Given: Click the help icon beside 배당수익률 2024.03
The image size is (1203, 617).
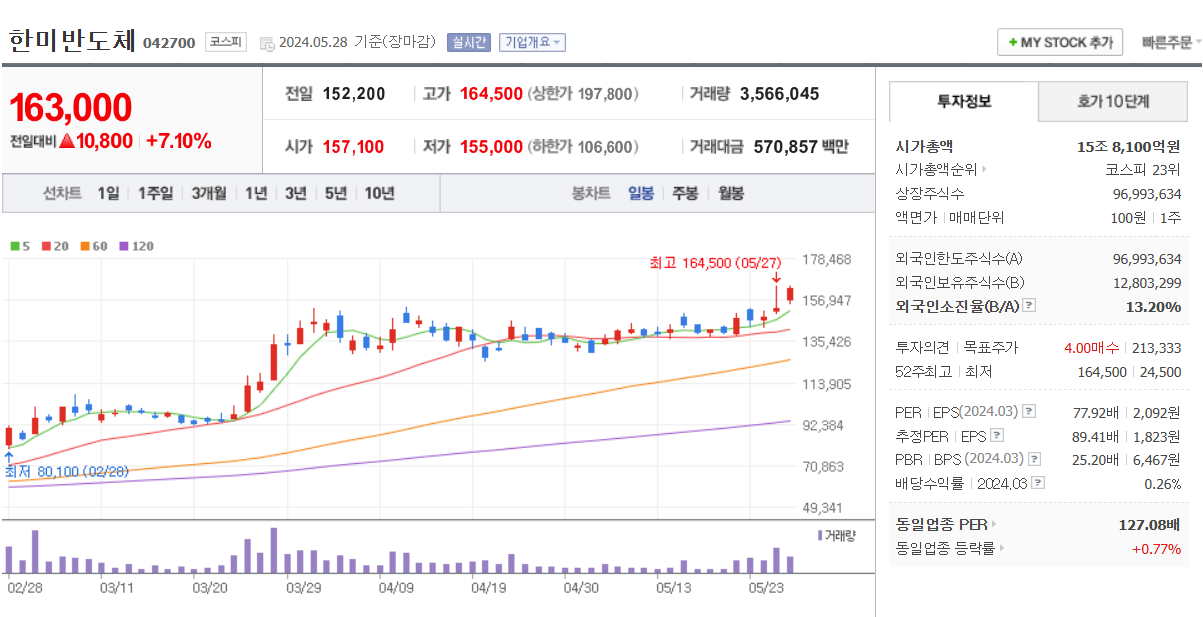Looking at the screenshot, I should click(1039, 483).
